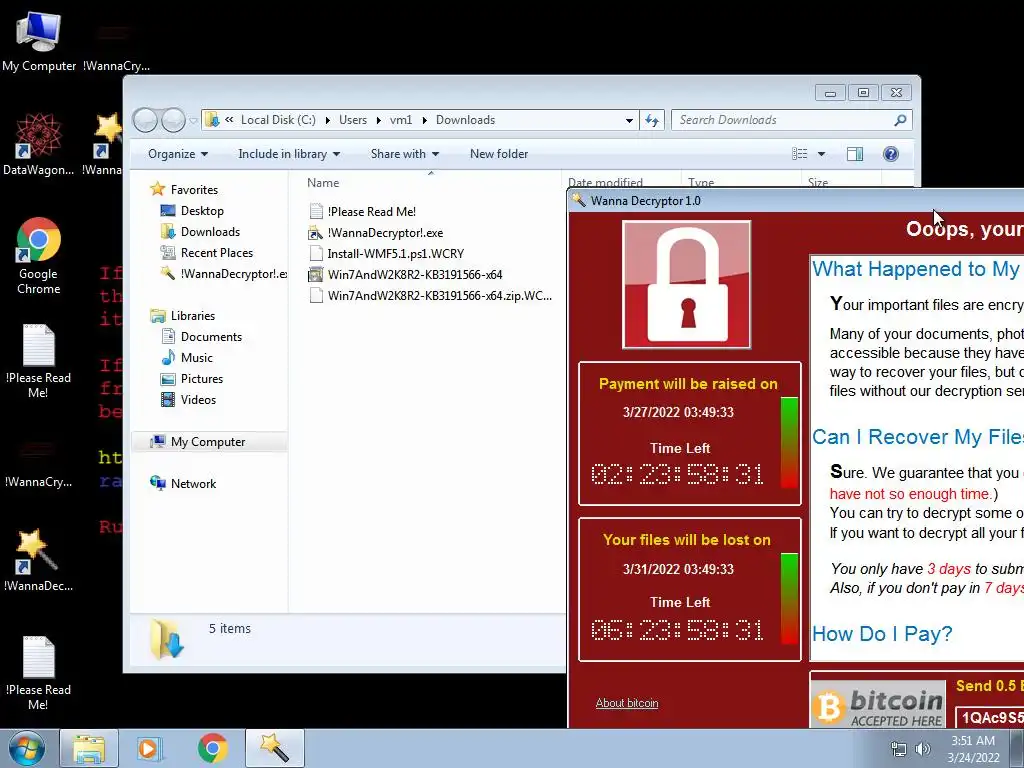Image resolution: width=1024 pixels, height=768 pixels.
Task: Open the !WannaDec... desktop shortcut with wand icon
Action: tap(39, 560)
